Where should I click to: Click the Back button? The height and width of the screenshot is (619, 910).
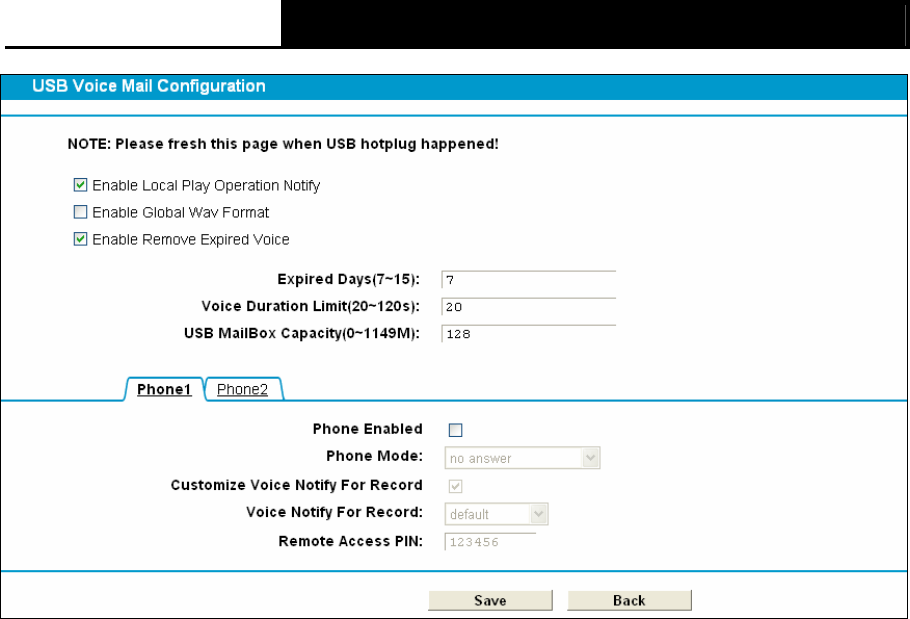point(629,600)
